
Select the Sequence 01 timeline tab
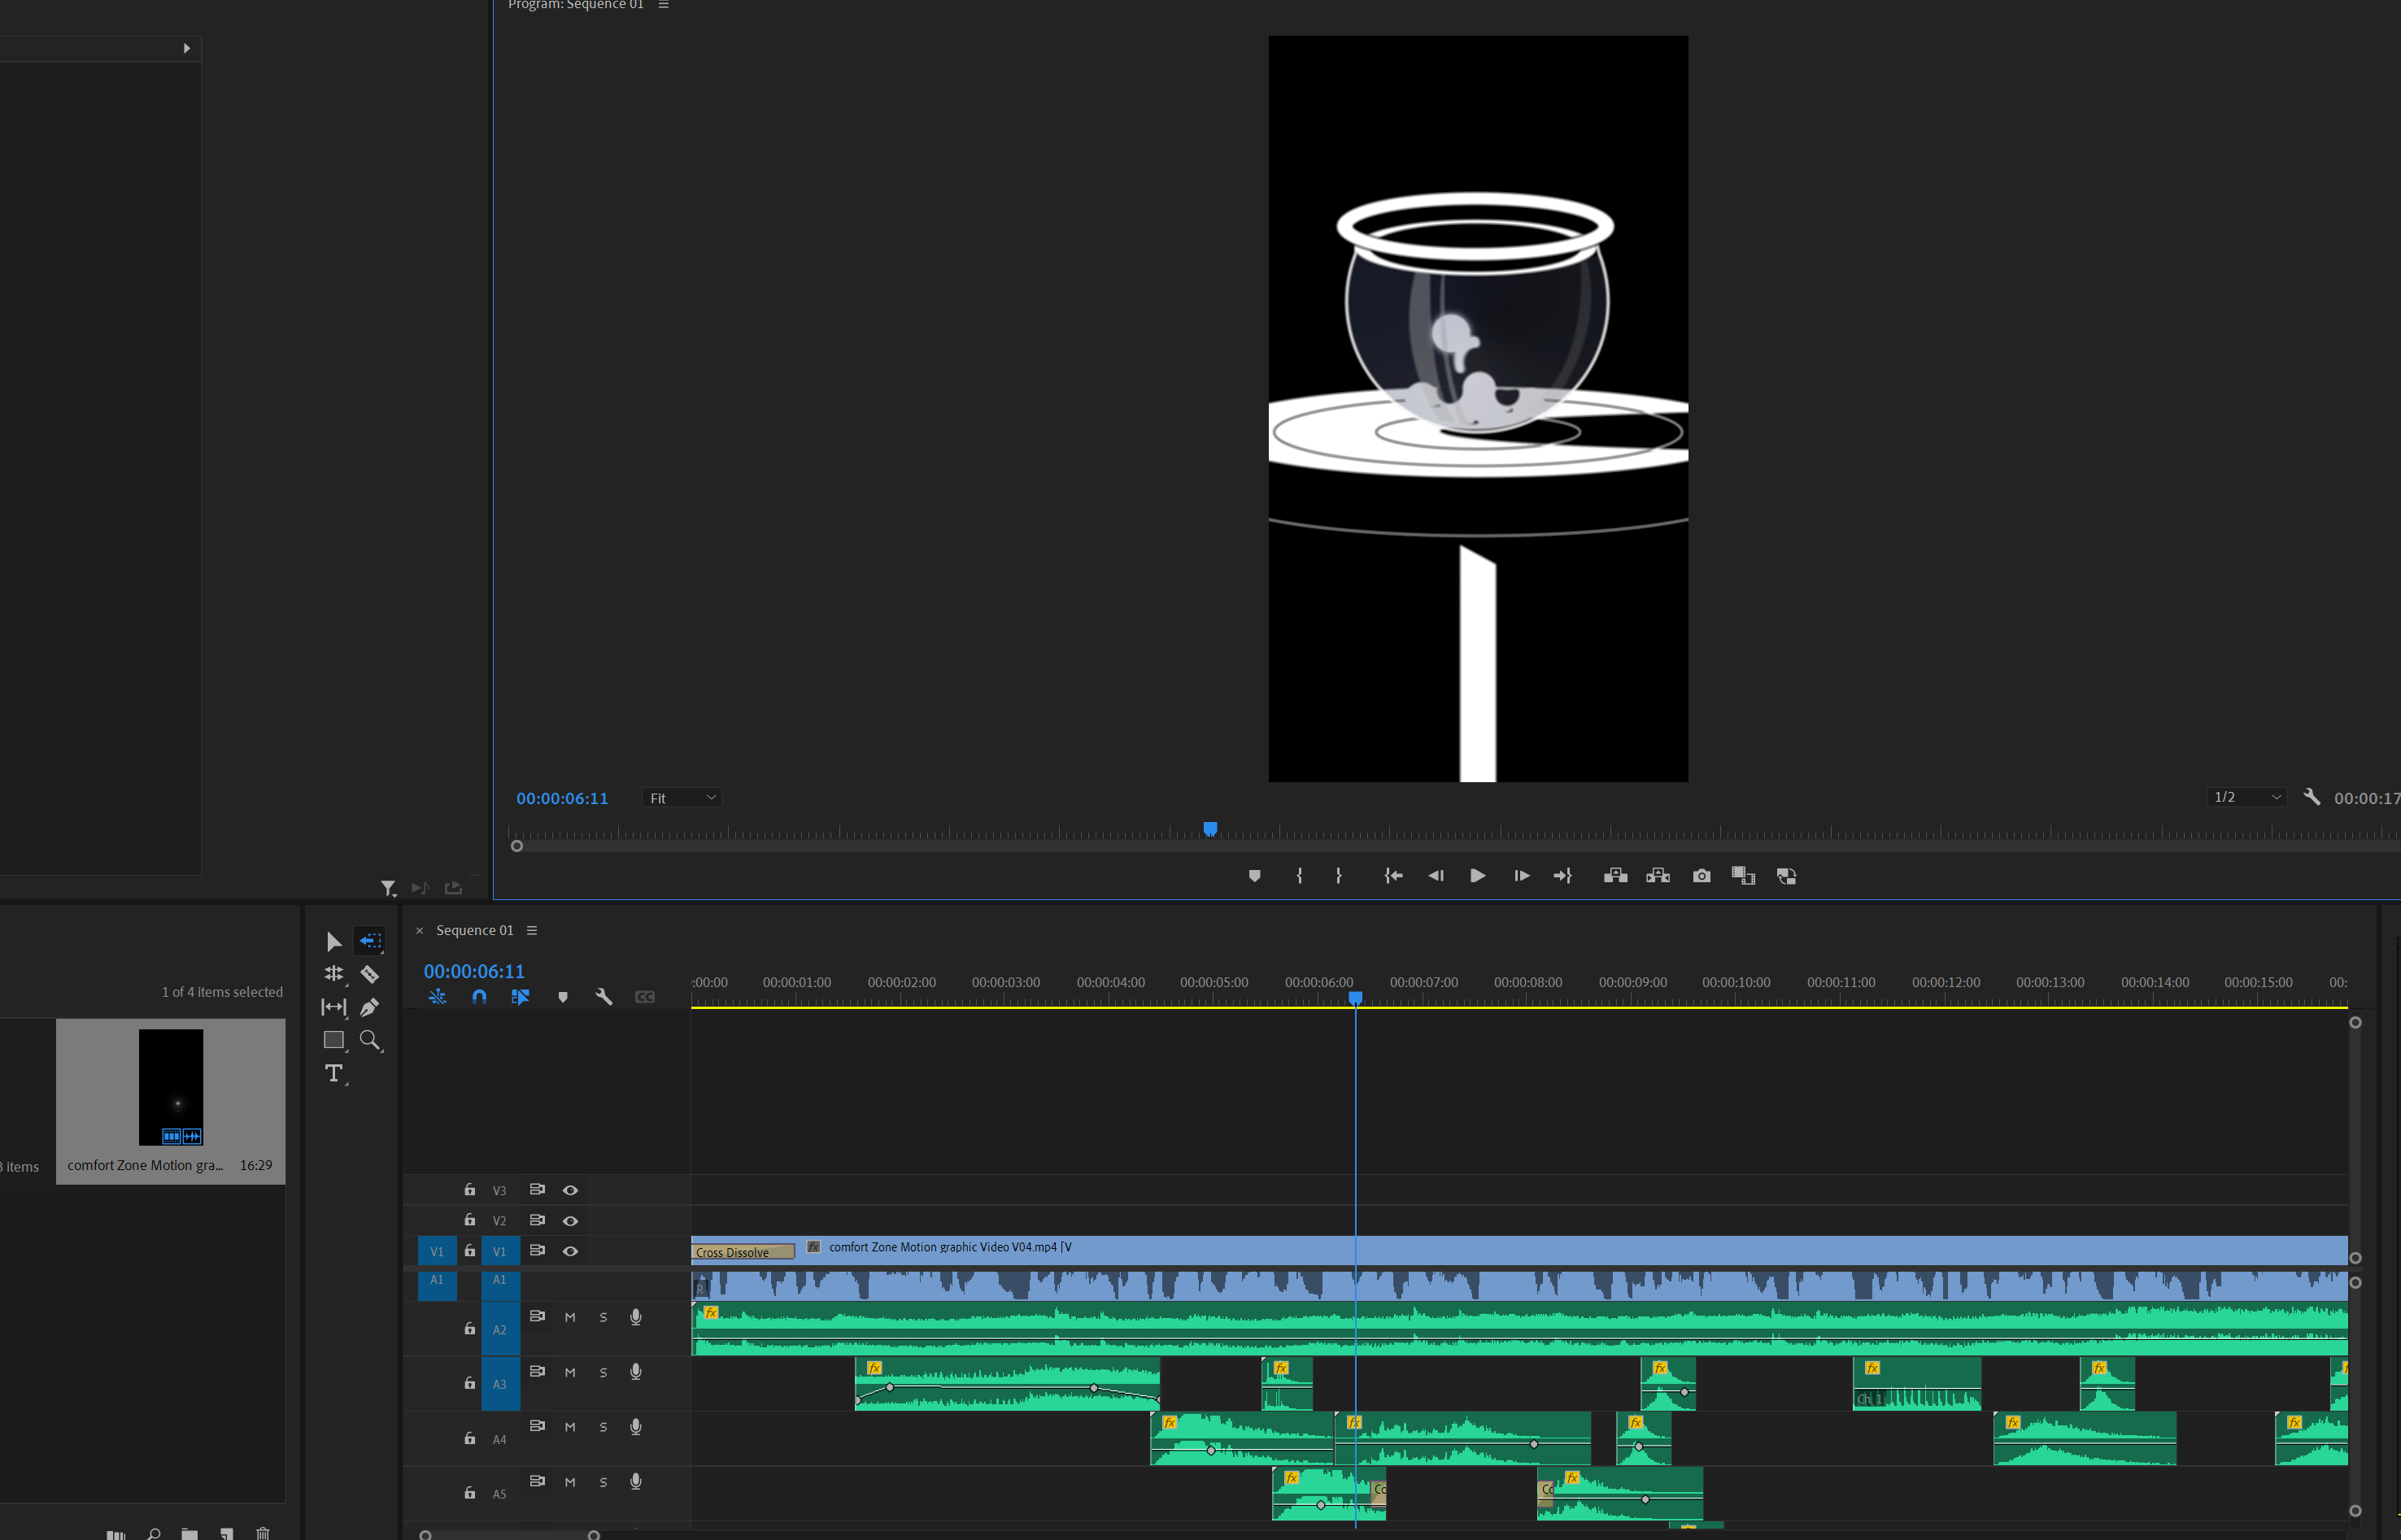click(474, 930)
